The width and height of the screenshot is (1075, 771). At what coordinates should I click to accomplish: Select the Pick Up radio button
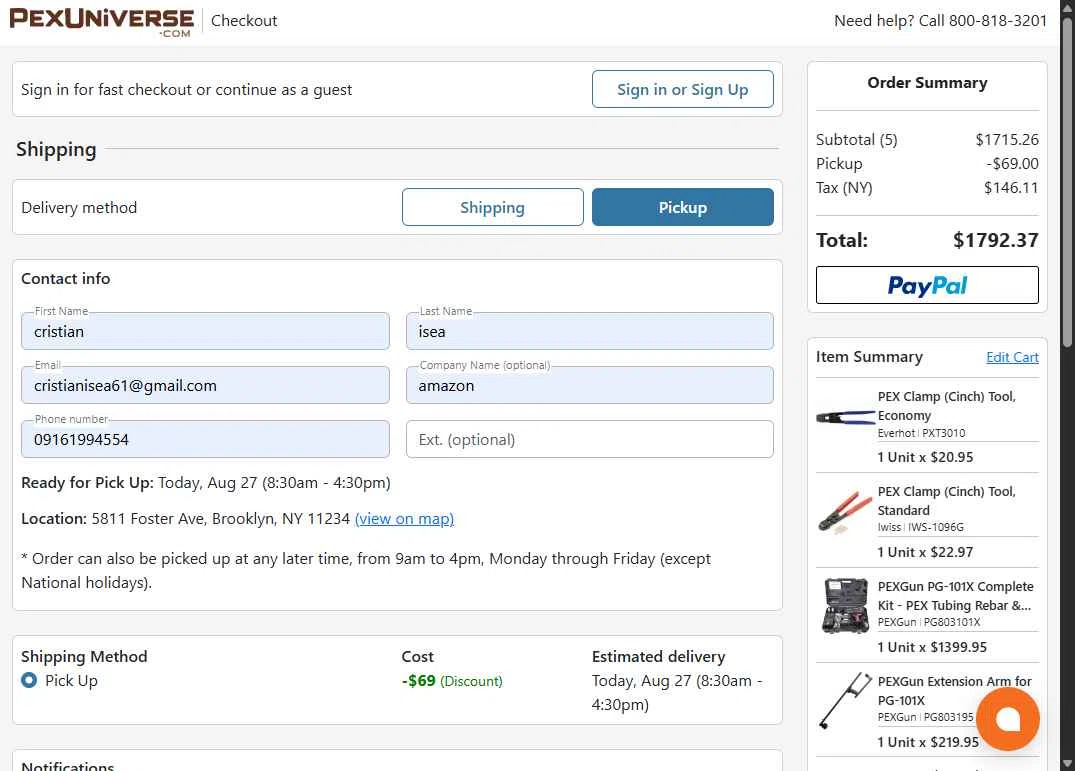point(29,681)
